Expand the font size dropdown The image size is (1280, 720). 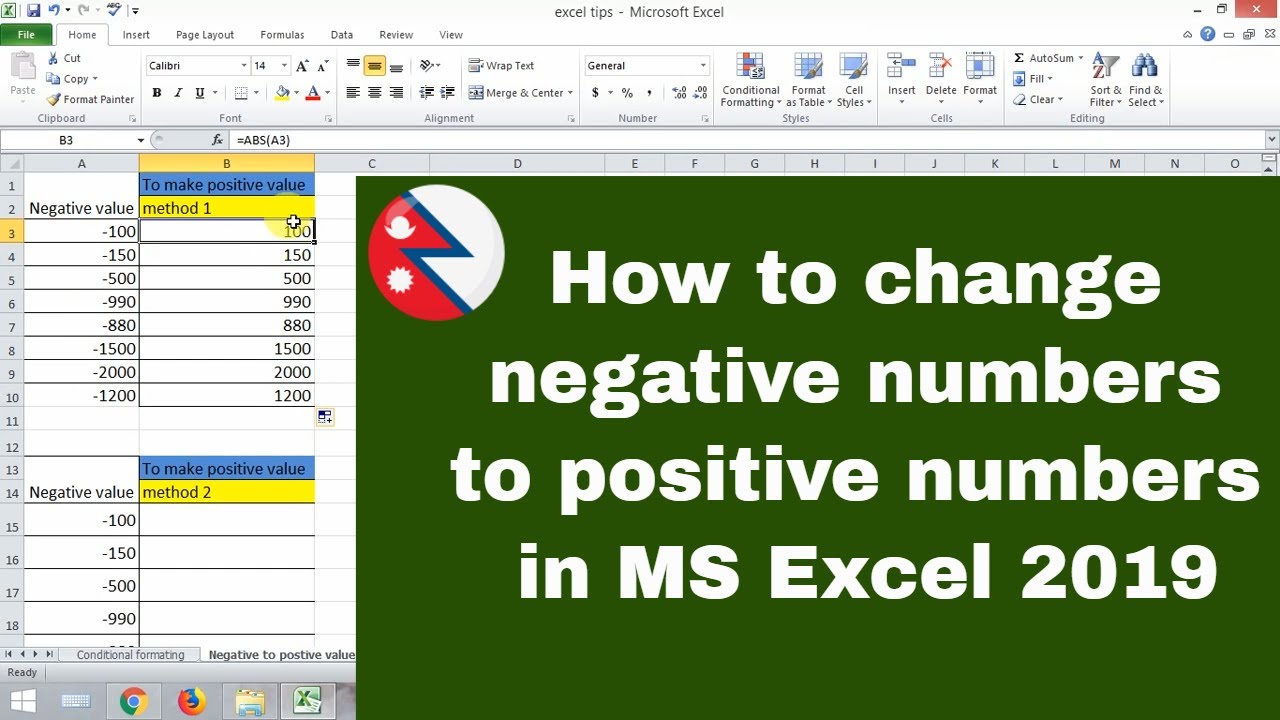click(284, 66)
